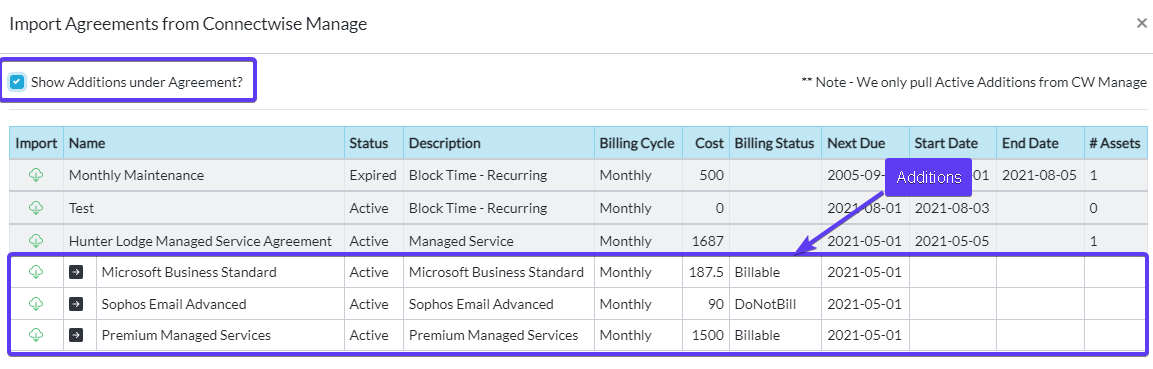The image size is (1153, 369).
Task: Import Premium Managed Services addition icon
Action: (x=36, y=335)
